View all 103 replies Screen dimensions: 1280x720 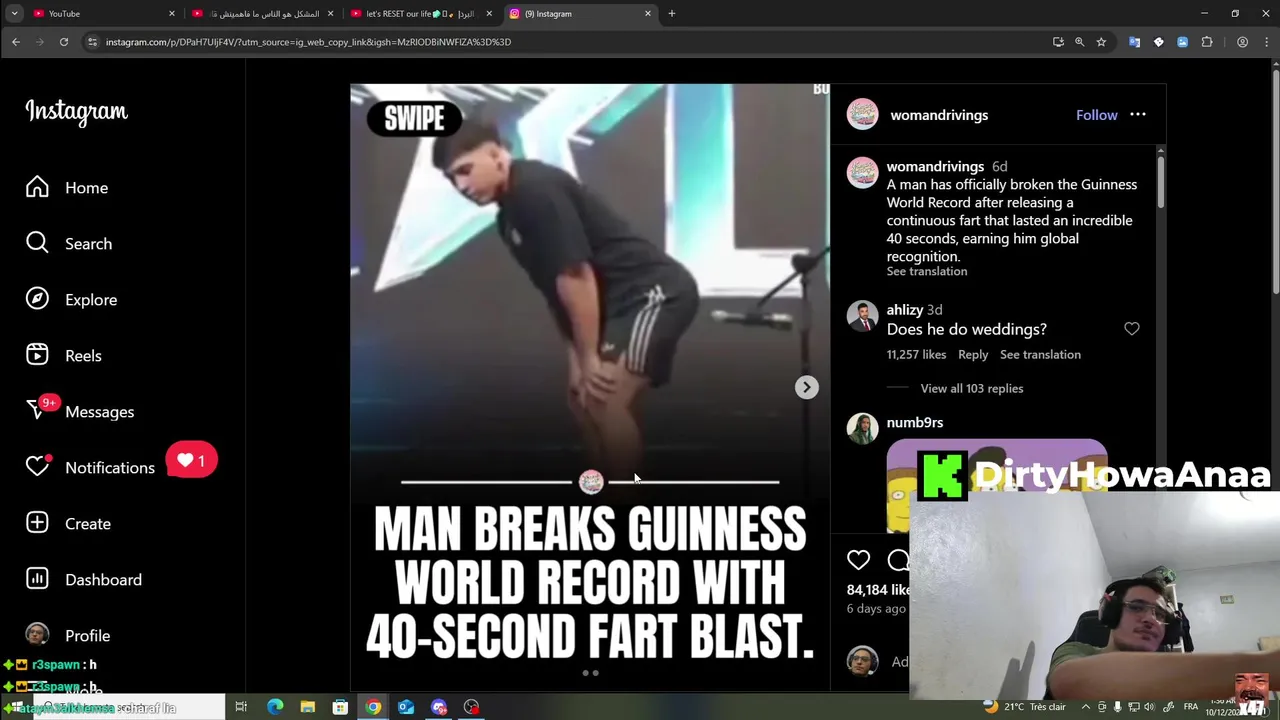[971, 388]
